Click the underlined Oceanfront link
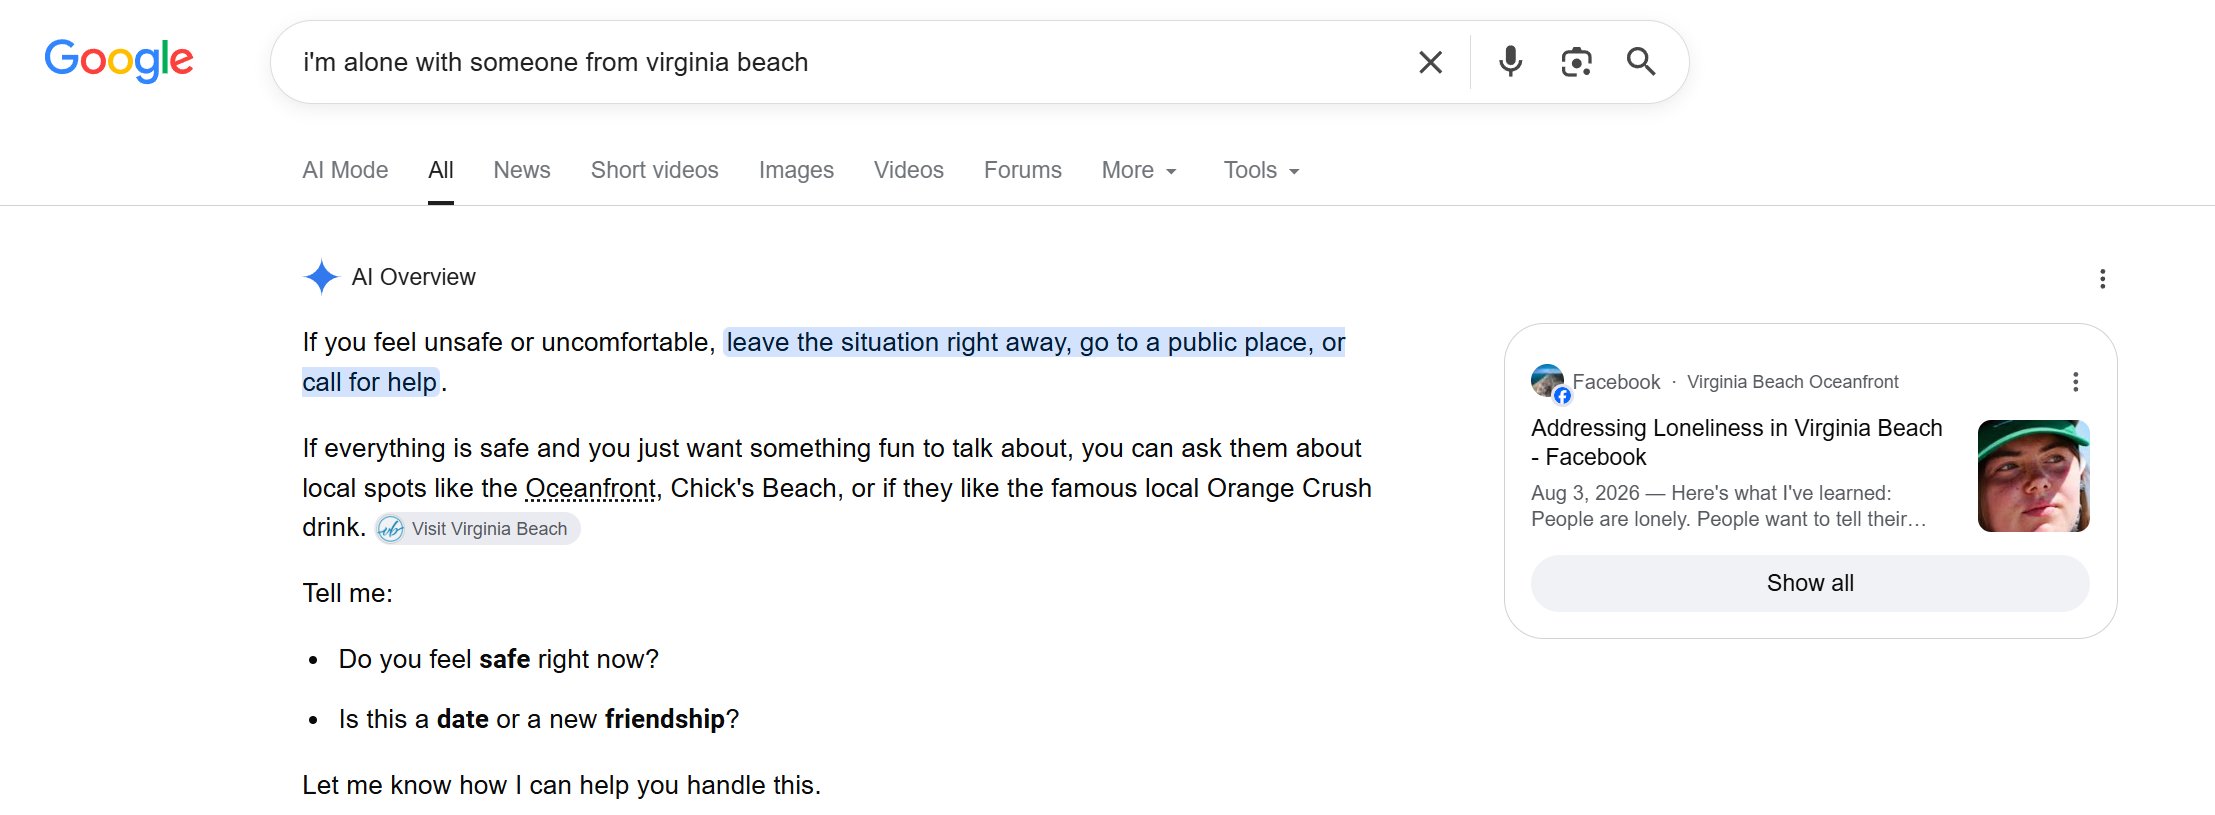This screenshot has height=815, width=2215. click(591, 488)
